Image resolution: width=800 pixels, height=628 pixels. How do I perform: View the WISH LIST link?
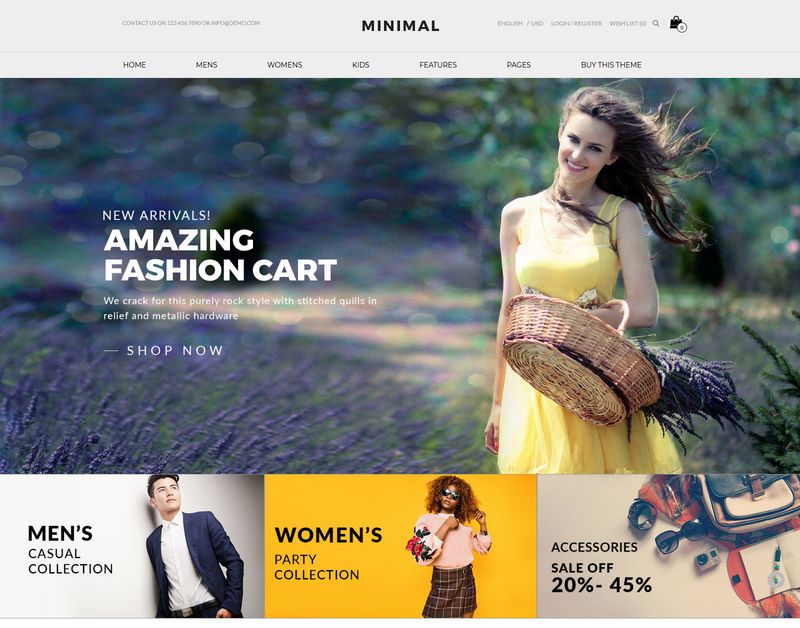628,23
